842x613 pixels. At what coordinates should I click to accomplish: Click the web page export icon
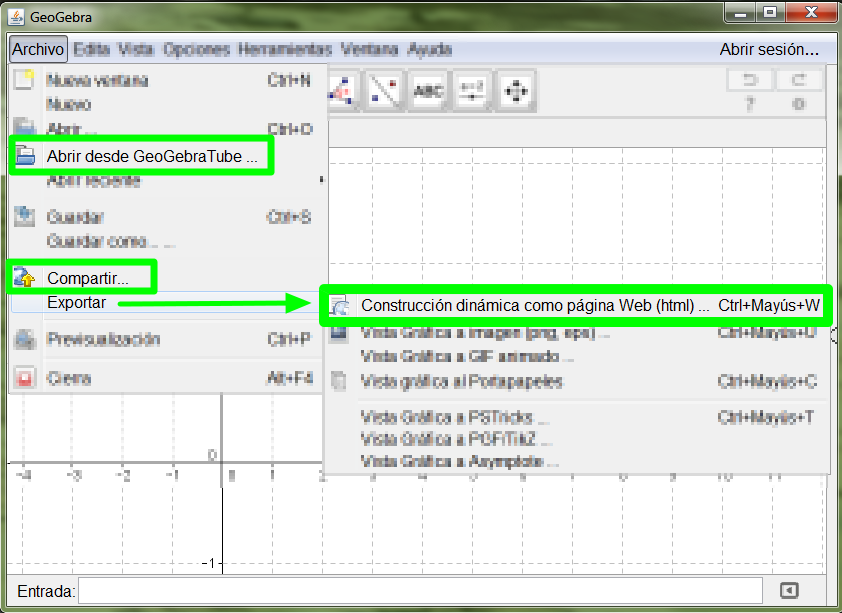tap(339, 306)
